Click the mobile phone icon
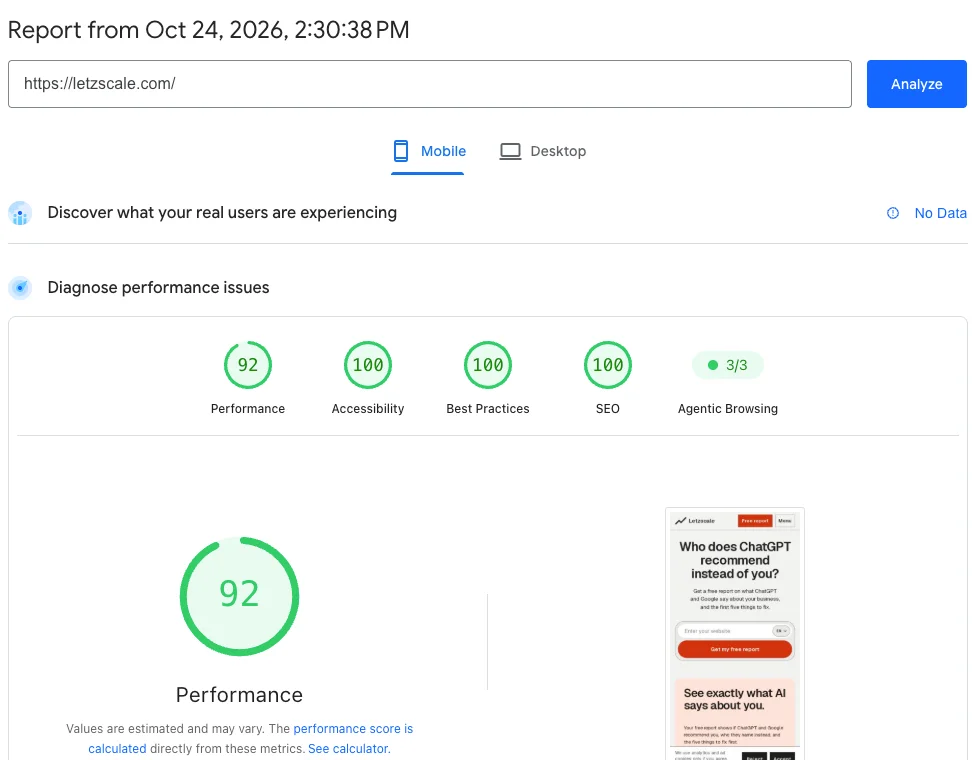 point(401,151)
